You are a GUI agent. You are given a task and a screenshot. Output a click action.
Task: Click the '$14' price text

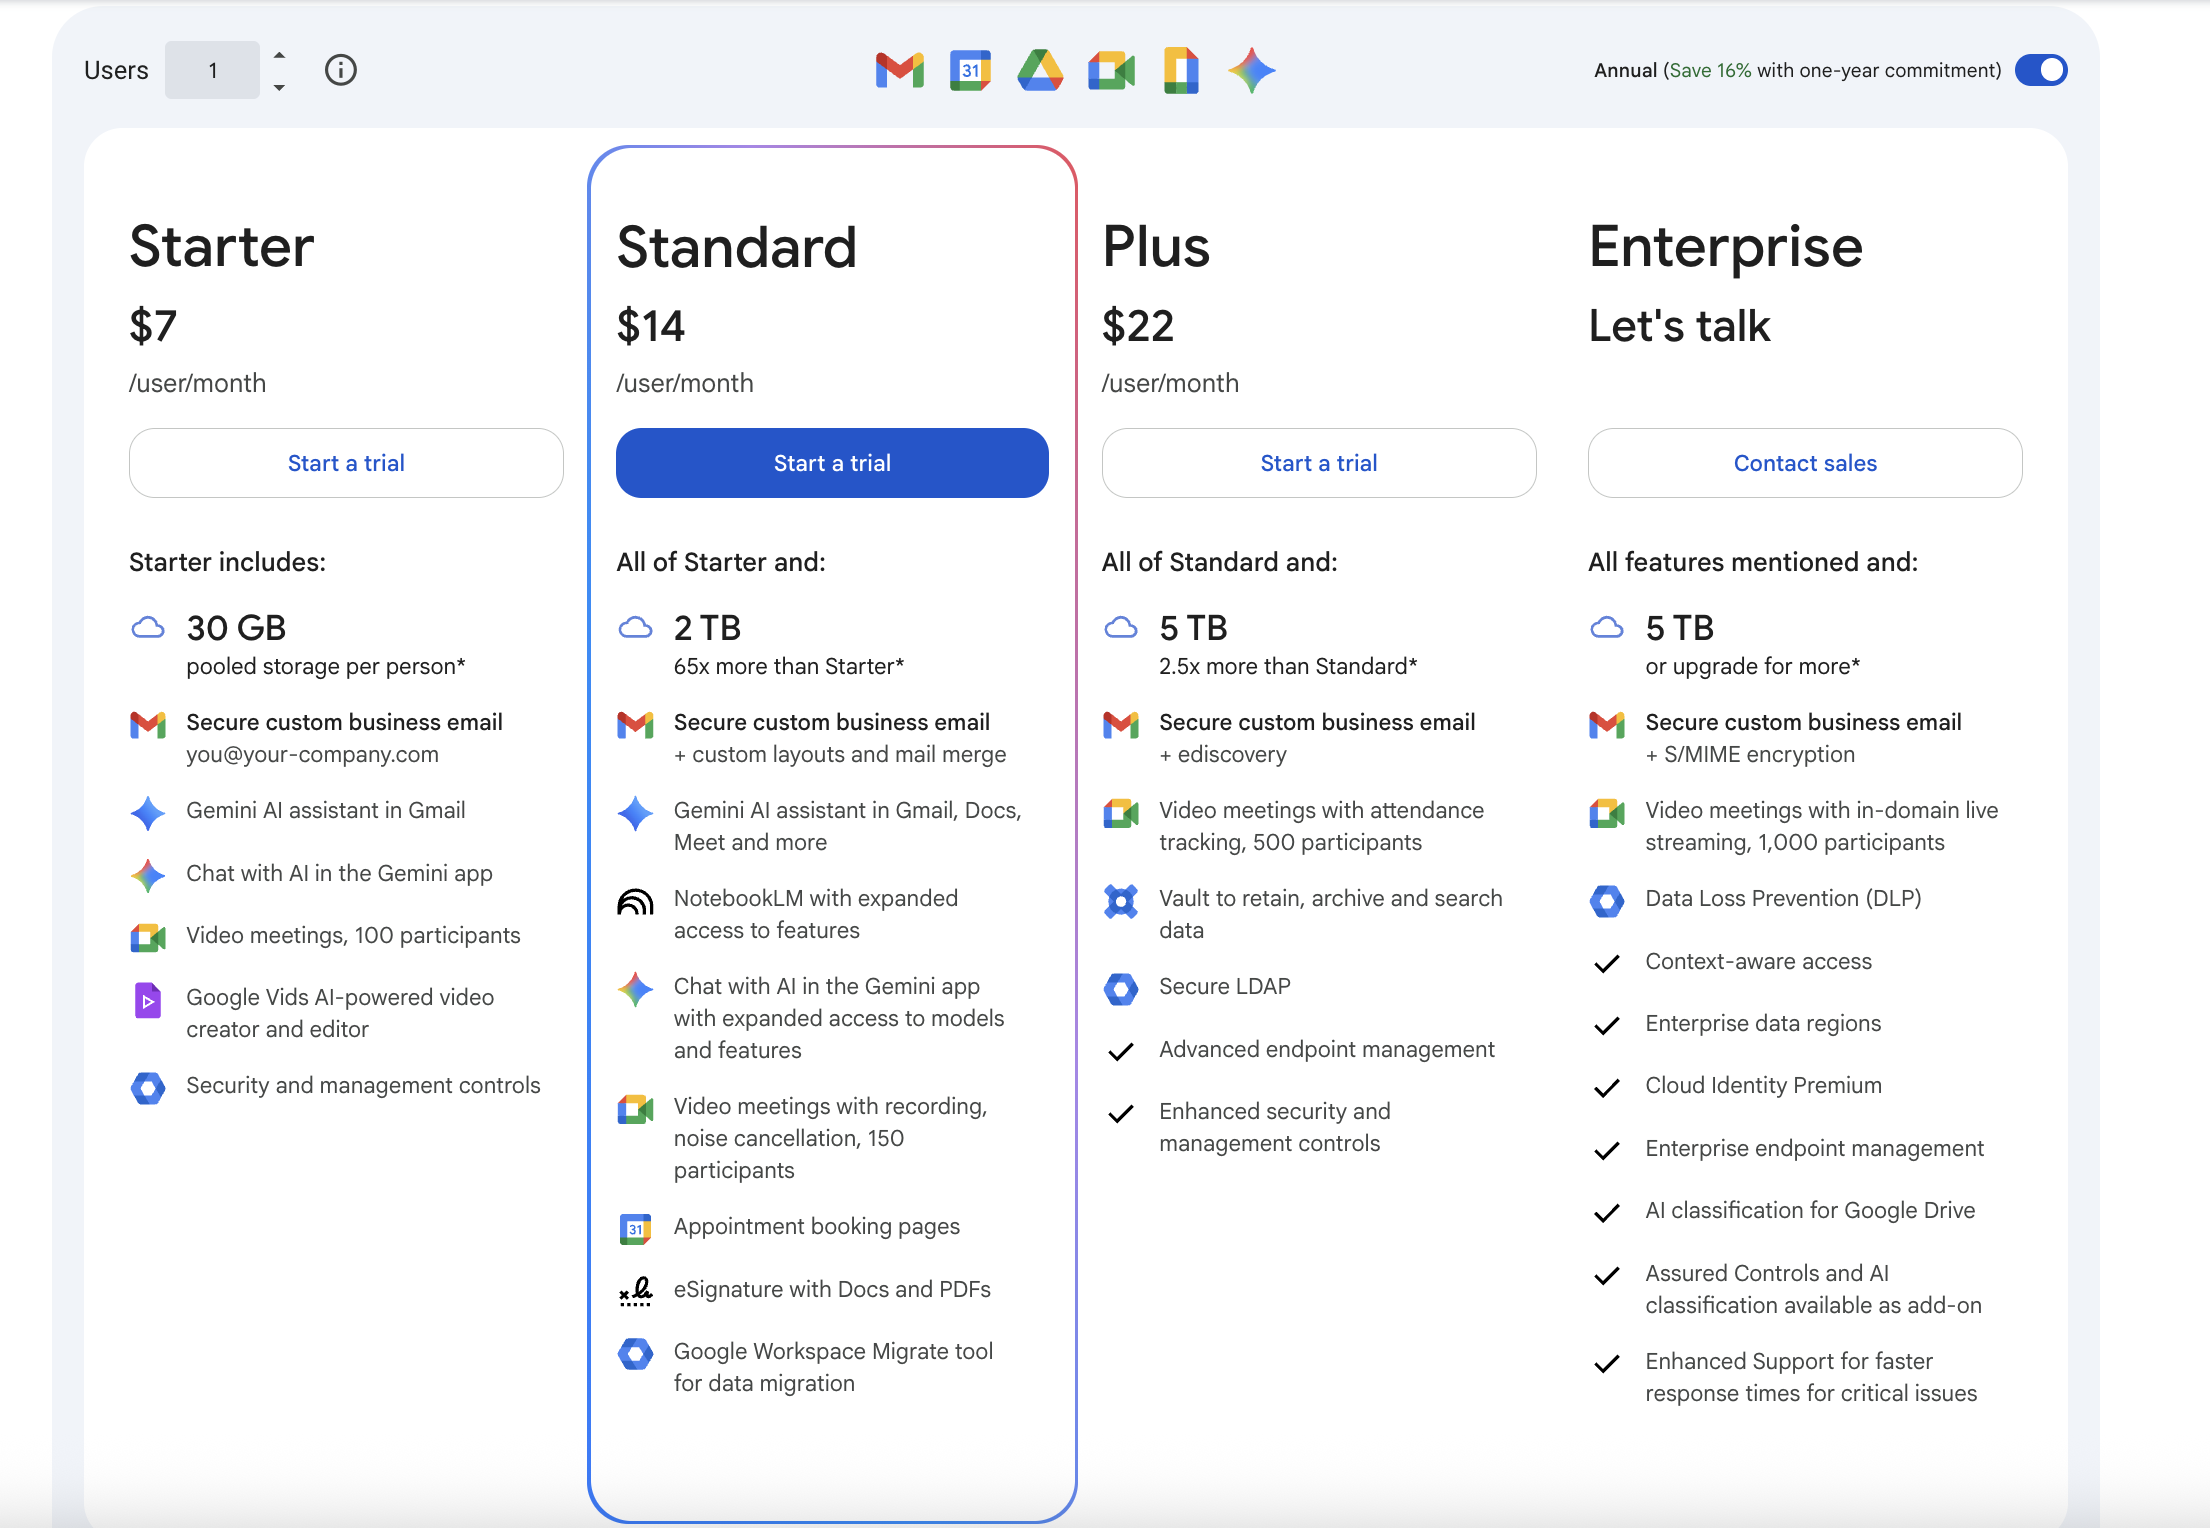point(651,326)
